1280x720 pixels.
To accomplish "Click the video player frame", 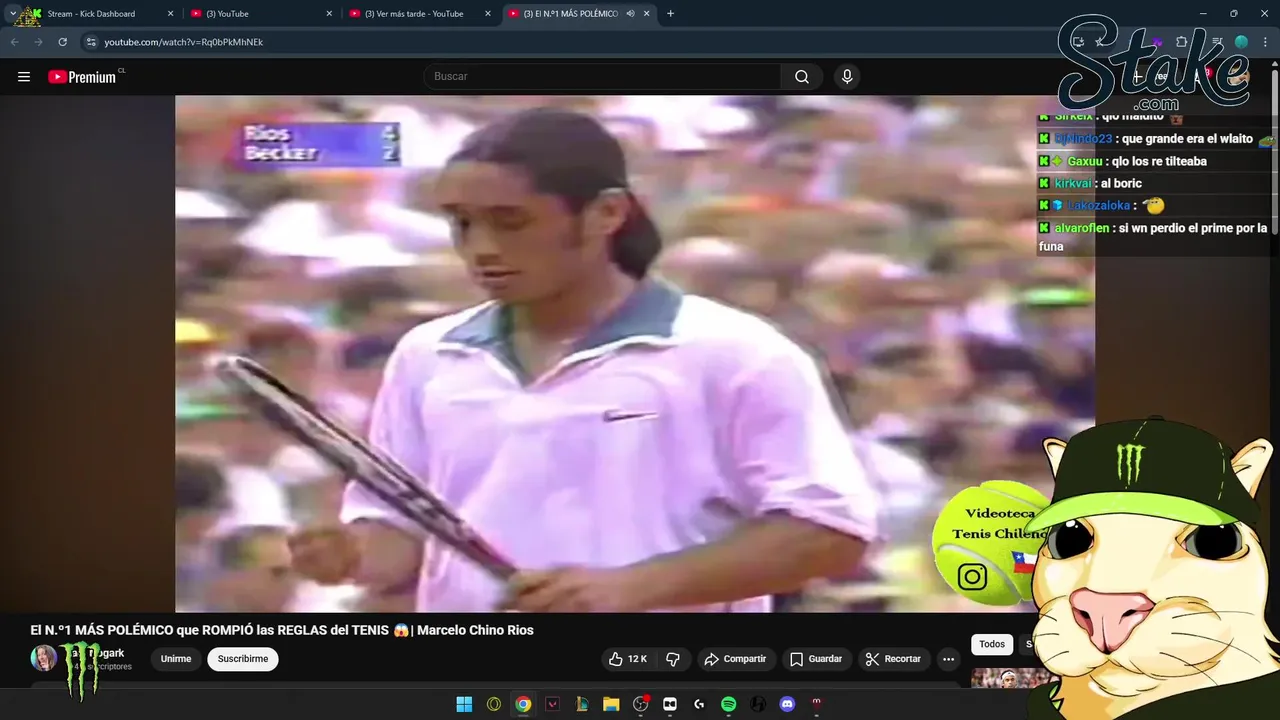I will (x=635, y=353).
